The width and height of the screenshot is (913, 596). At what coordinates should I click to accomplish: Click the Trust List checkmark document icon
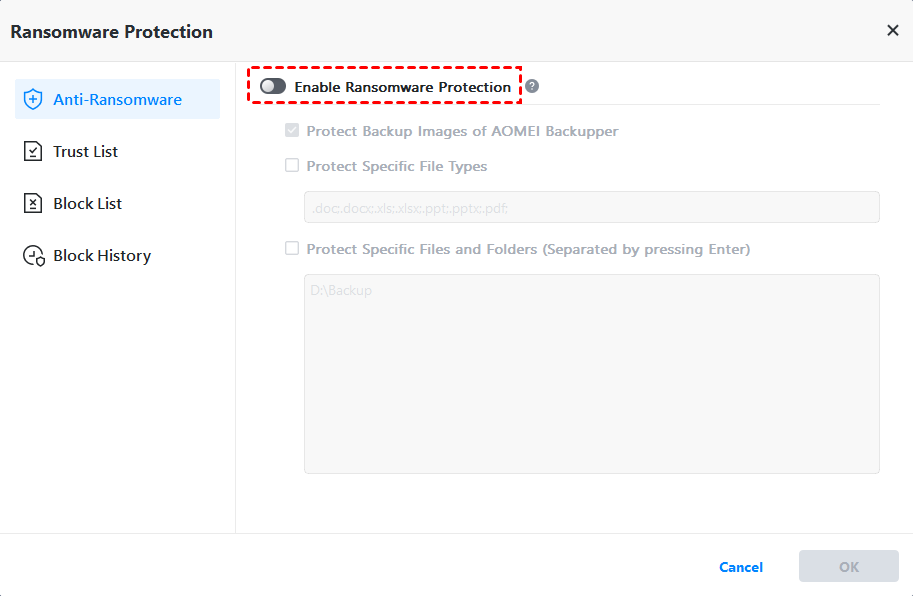[33, 151]
